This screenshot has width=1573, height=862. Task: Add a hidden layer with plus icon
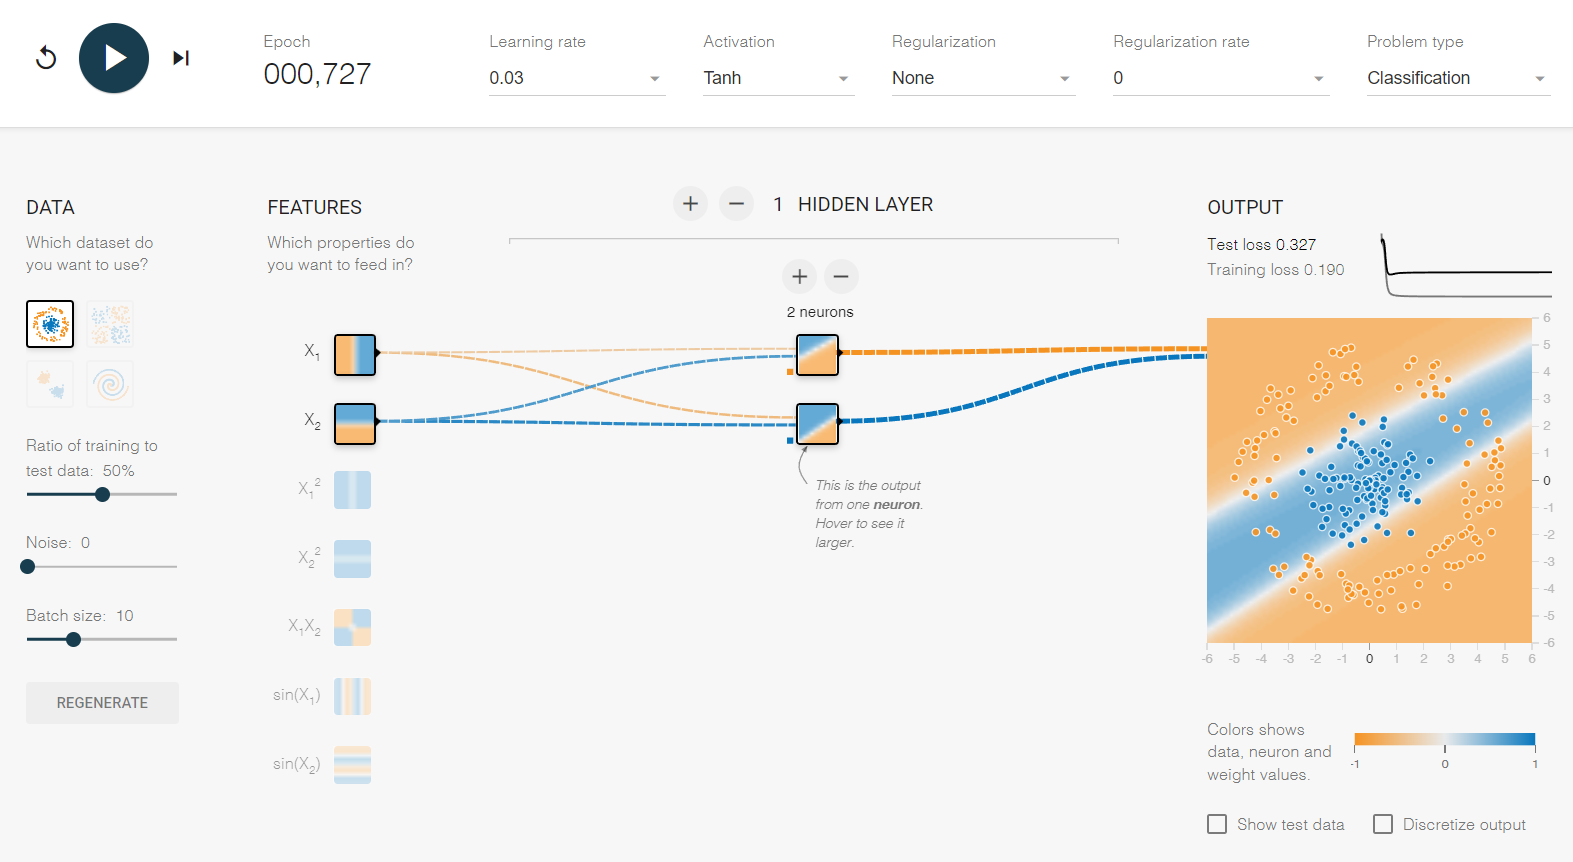[690, 204]
